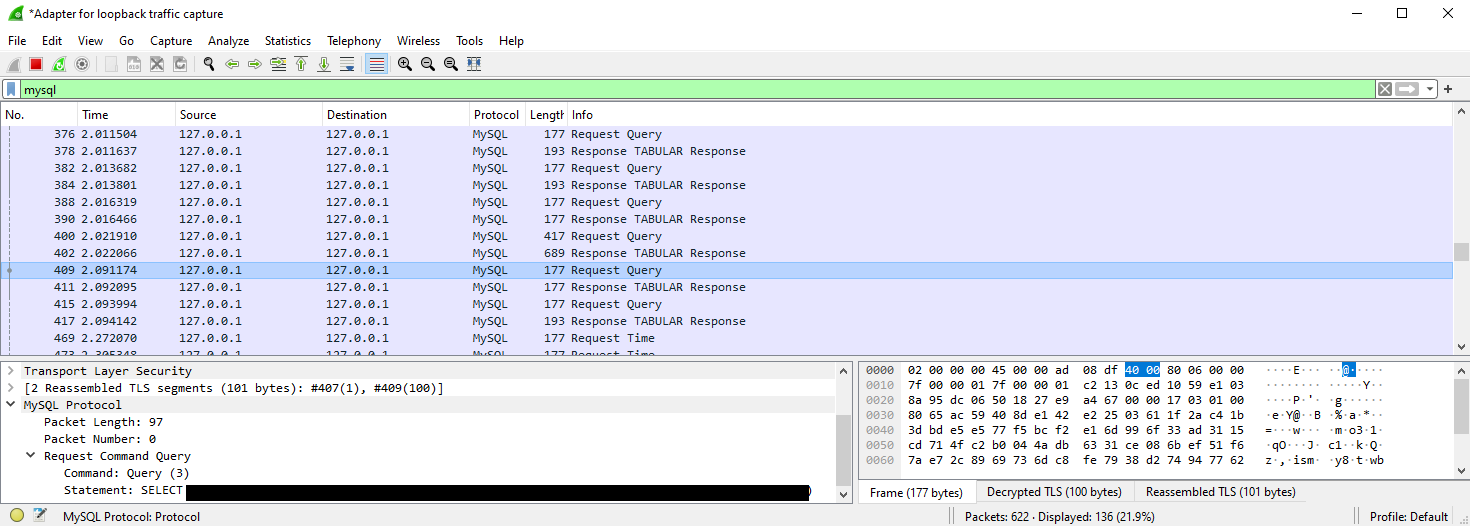This screenshot has height=526, width=1470.
Task: Expand the Transport Layer Security node
Action: coord(11,371)
